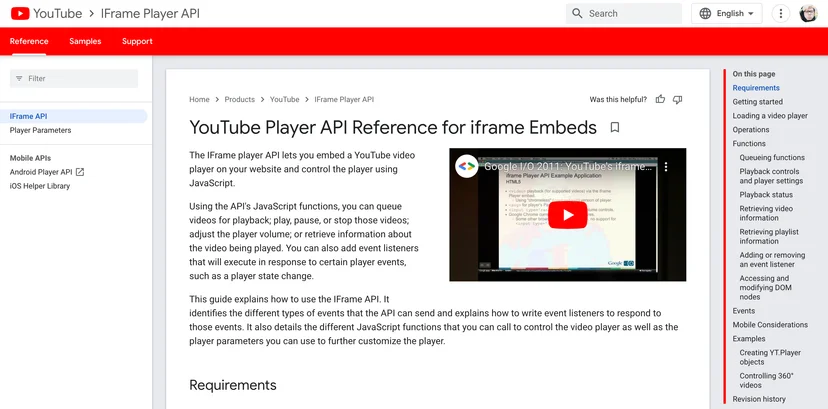
Task: Bookmark this page with the bookmark icon
Action: coord(615,127)
